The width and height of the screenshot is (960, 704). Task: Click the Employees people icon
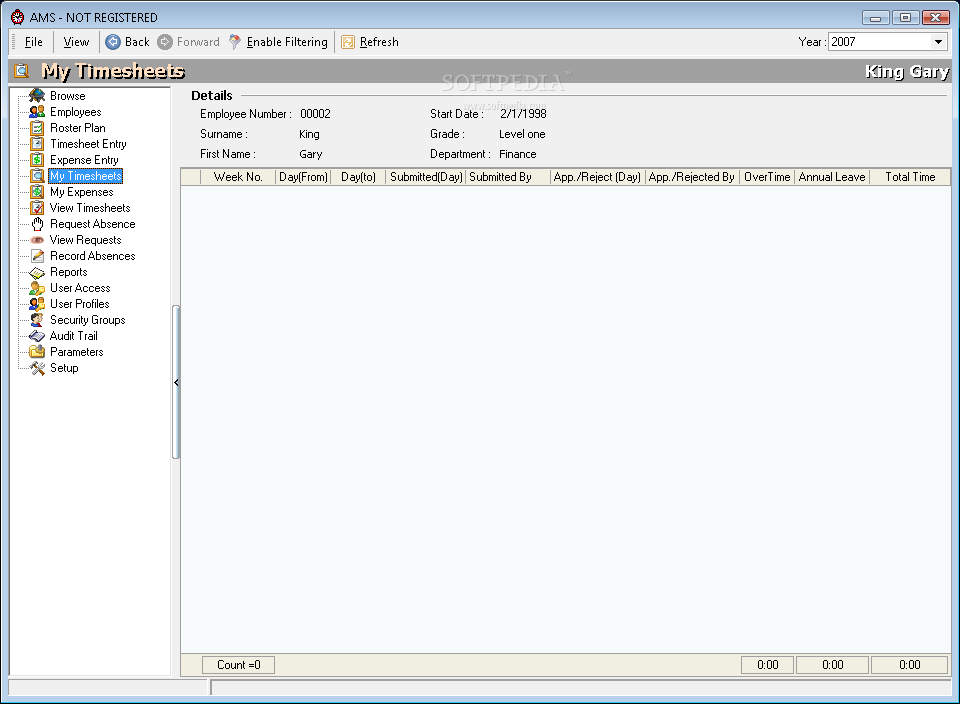[37, 111]
